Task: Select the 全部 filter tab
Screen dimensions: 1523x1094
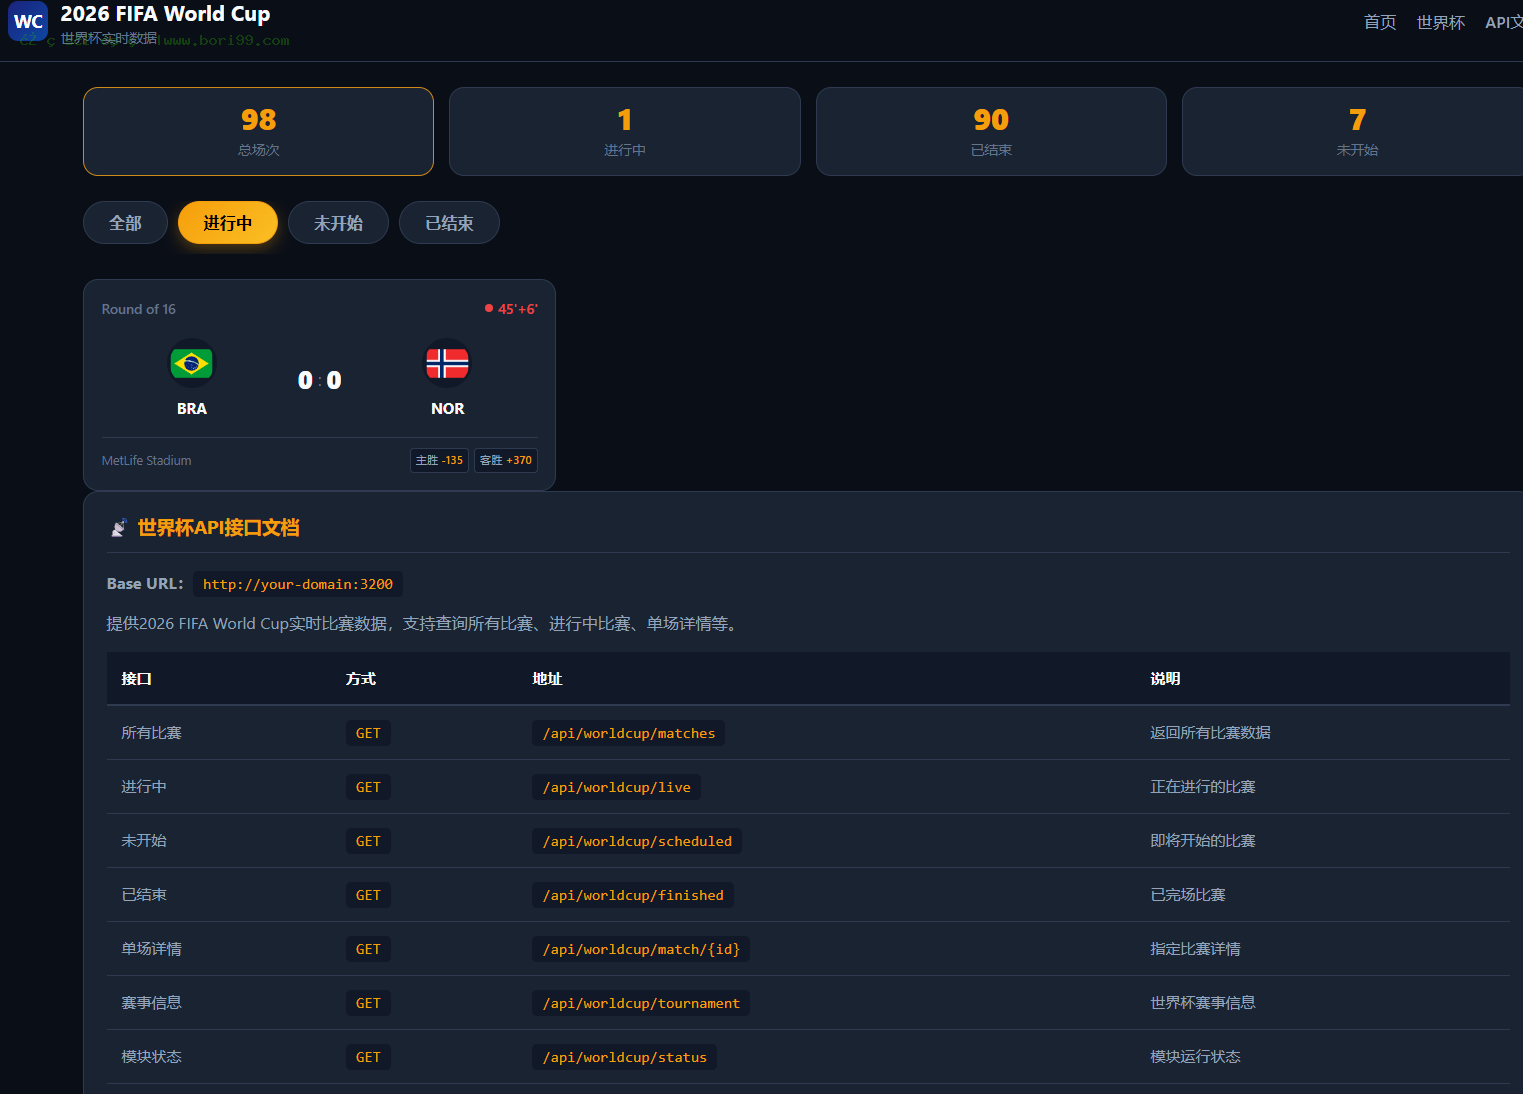Action: (125, 223)
